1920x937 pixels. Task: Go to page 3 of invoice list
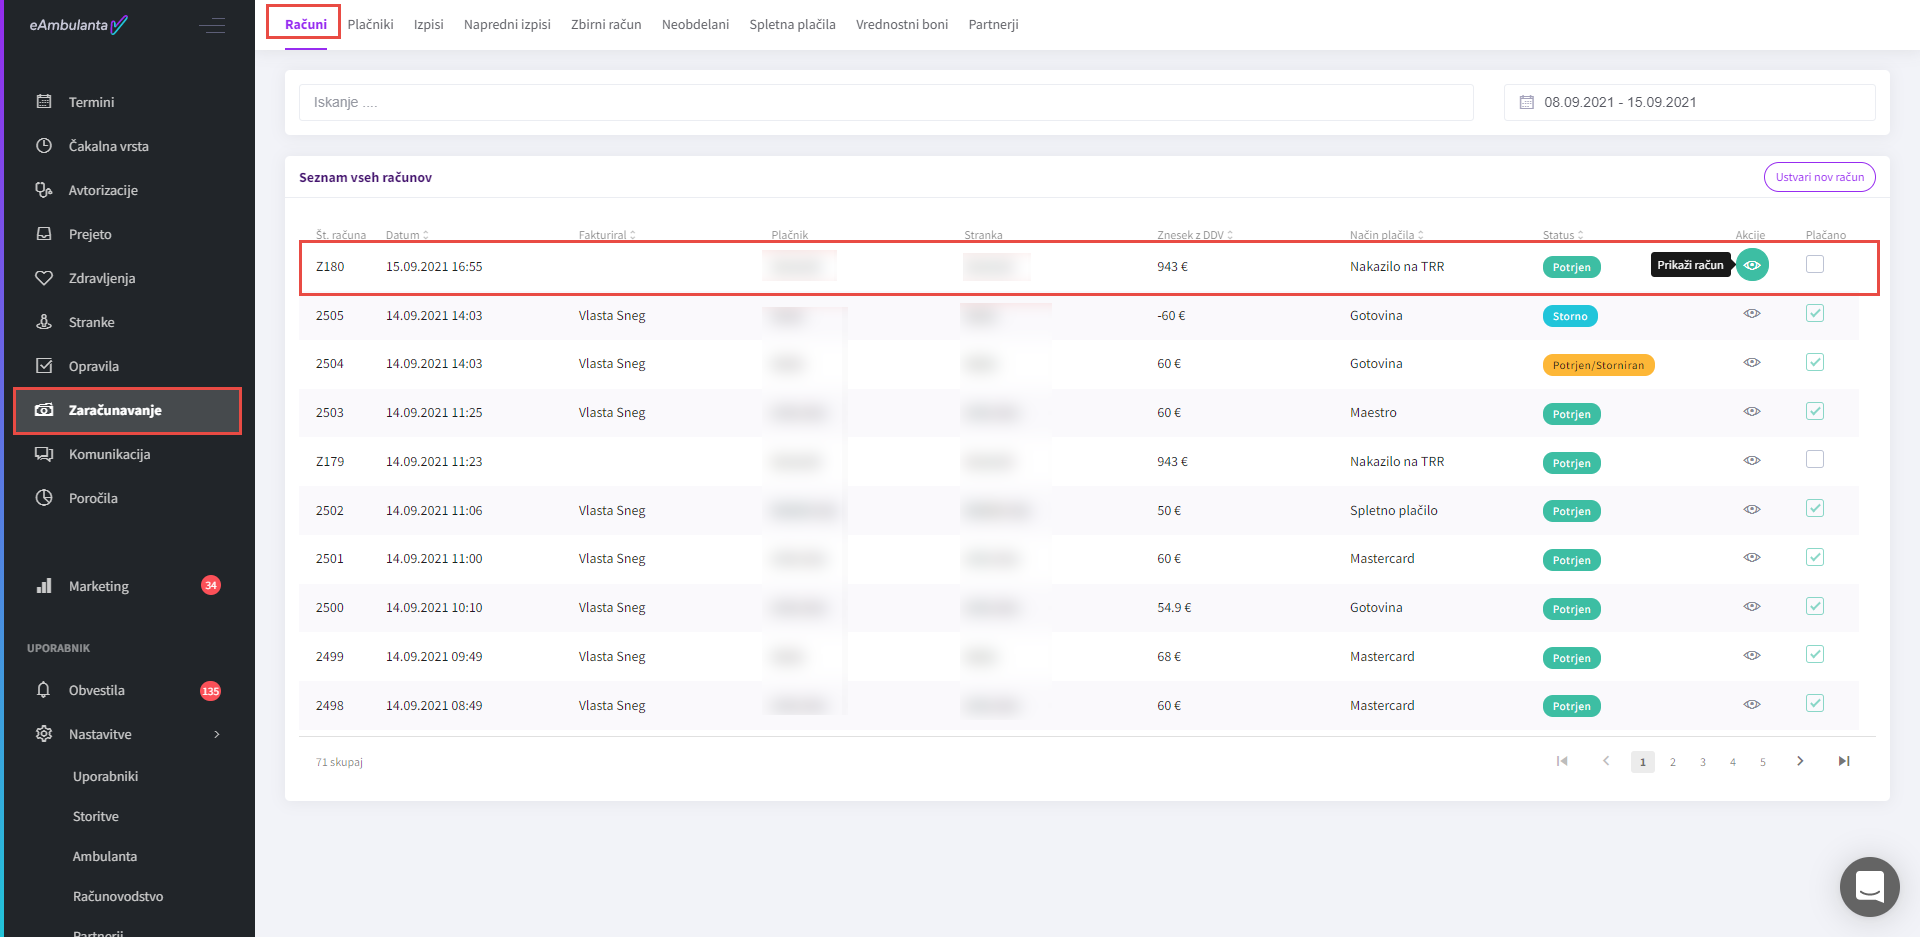click(x=1702, y=762)
